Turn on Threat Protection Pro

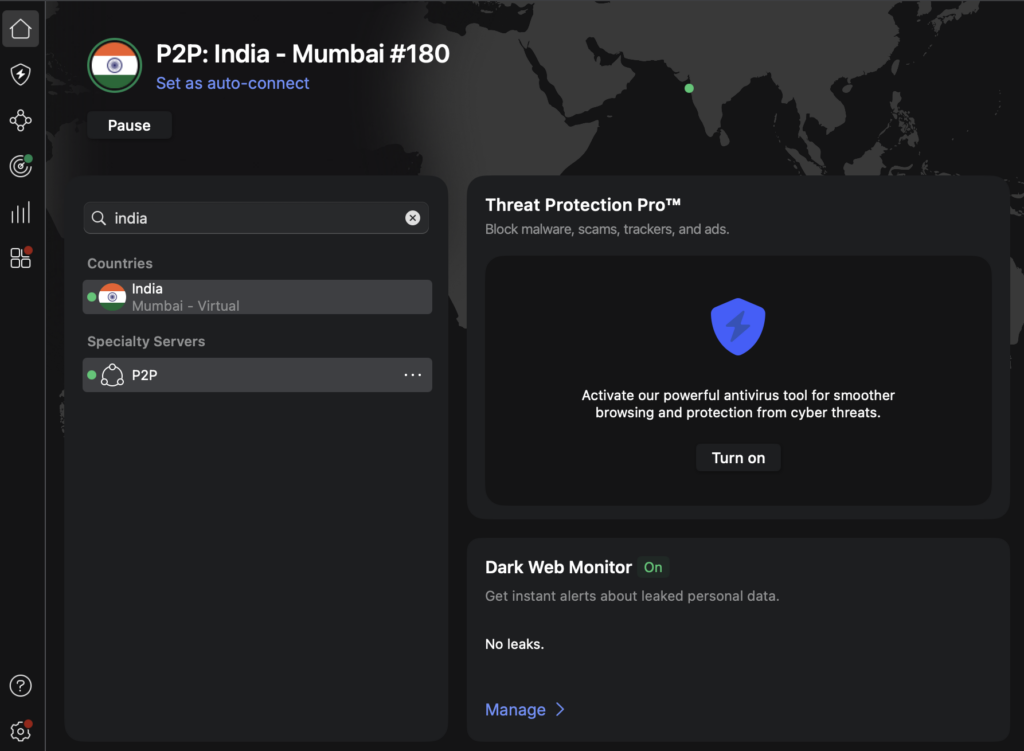(738, 458)
